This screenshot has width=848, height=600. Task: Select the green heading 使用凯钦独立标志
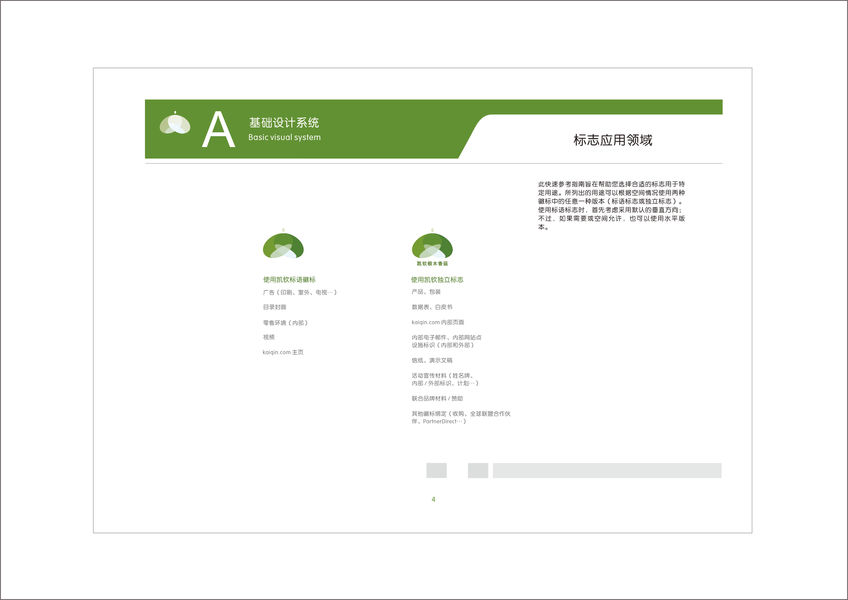click(x=437, y=280)
